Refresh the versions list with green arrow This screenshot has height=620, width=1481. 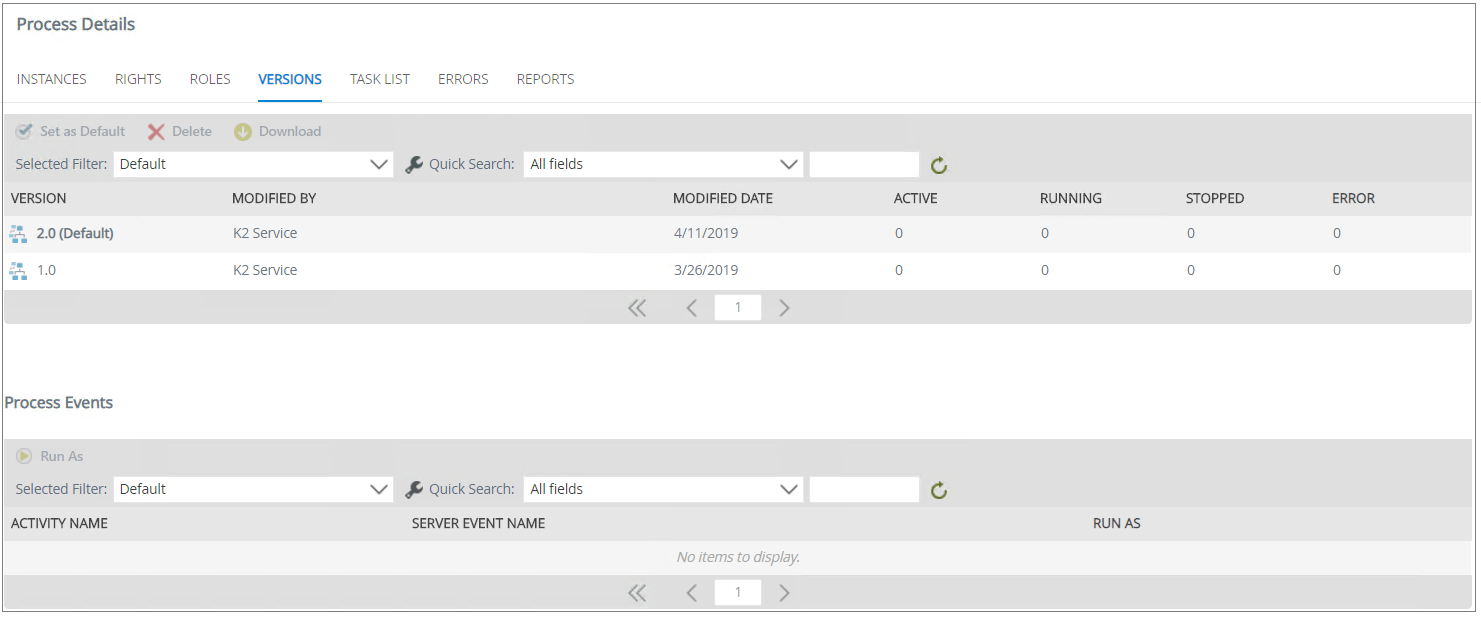[x=938, y=165]
